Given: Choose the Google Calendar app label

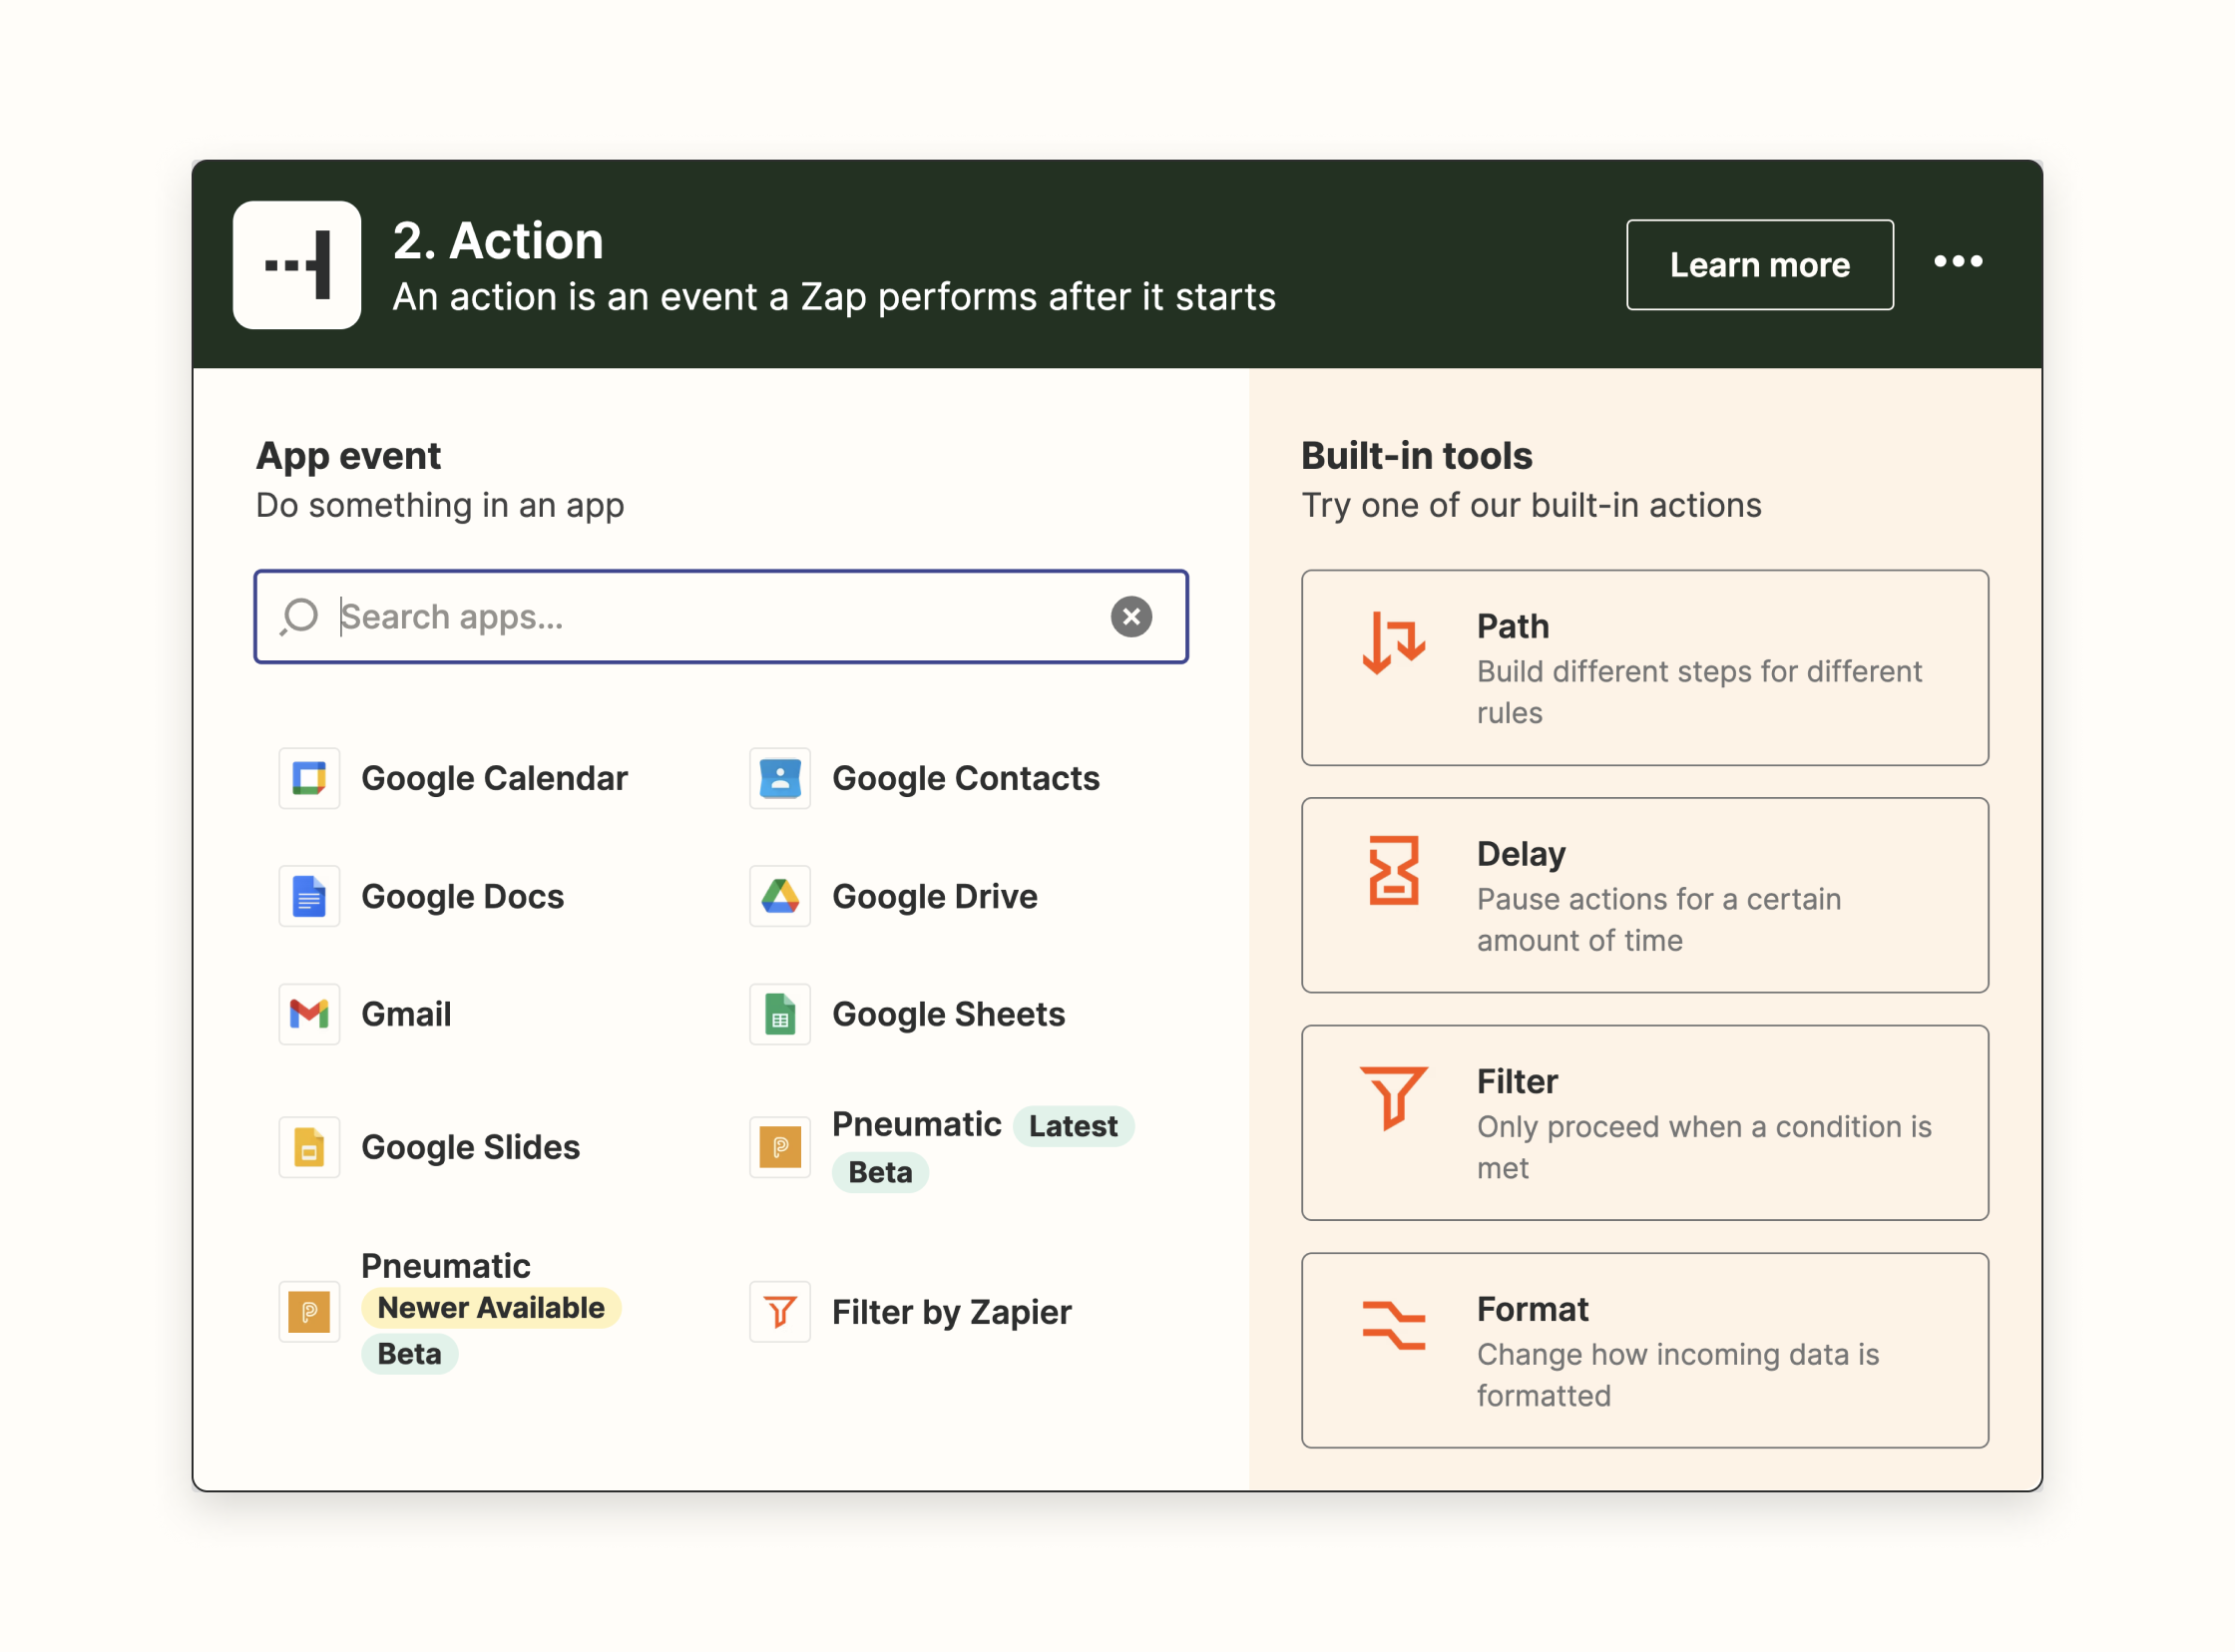Looking at the screenshot, I should pyautogui.click(x=494, y=778).
